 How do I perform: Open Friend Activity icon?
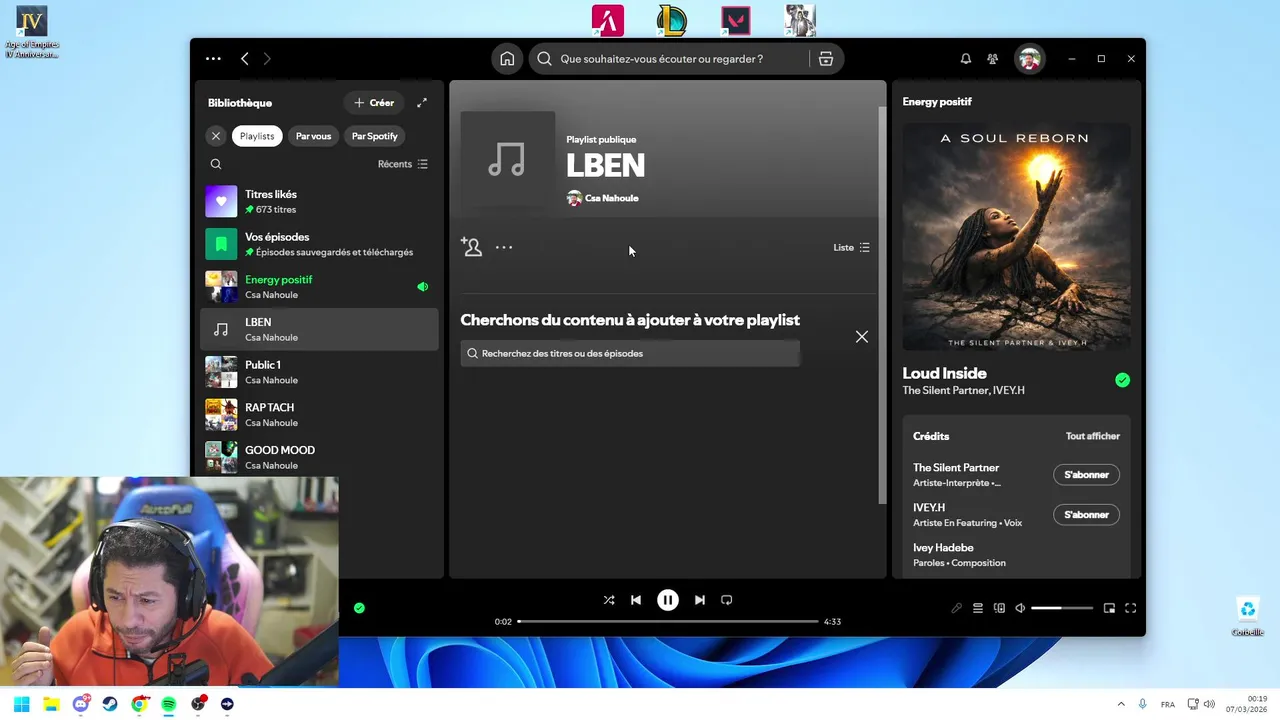tap(993, 59)
